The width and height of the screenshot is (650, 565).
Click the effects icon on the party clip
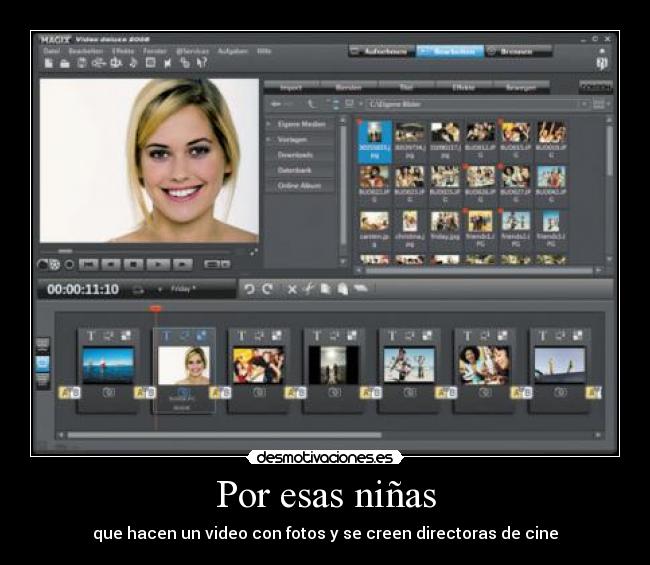pyautogui.click(x=276, y=335)
